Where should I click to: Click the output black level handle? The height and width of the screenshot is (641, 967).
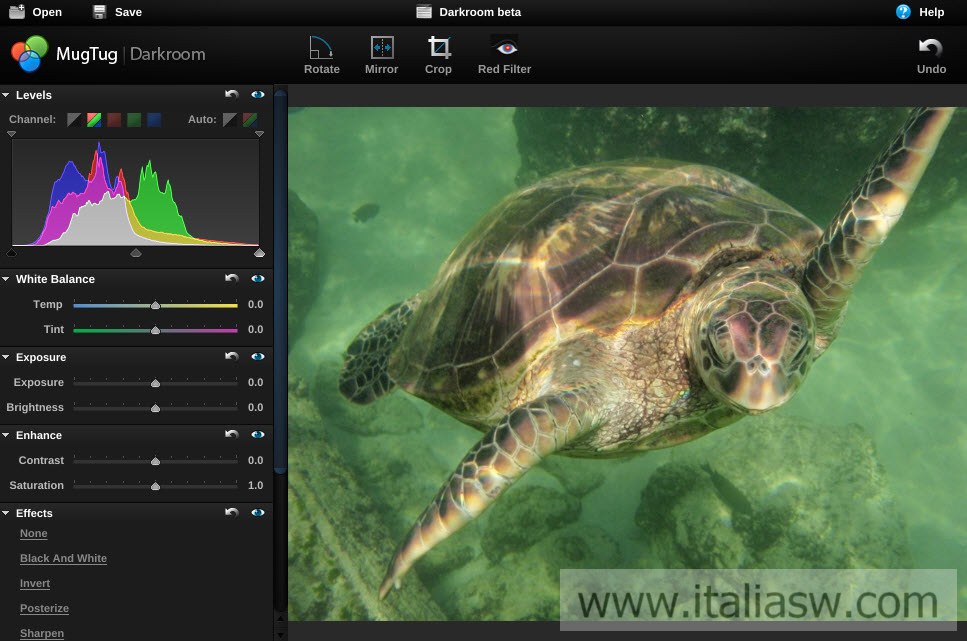click(x=11, y=133)
